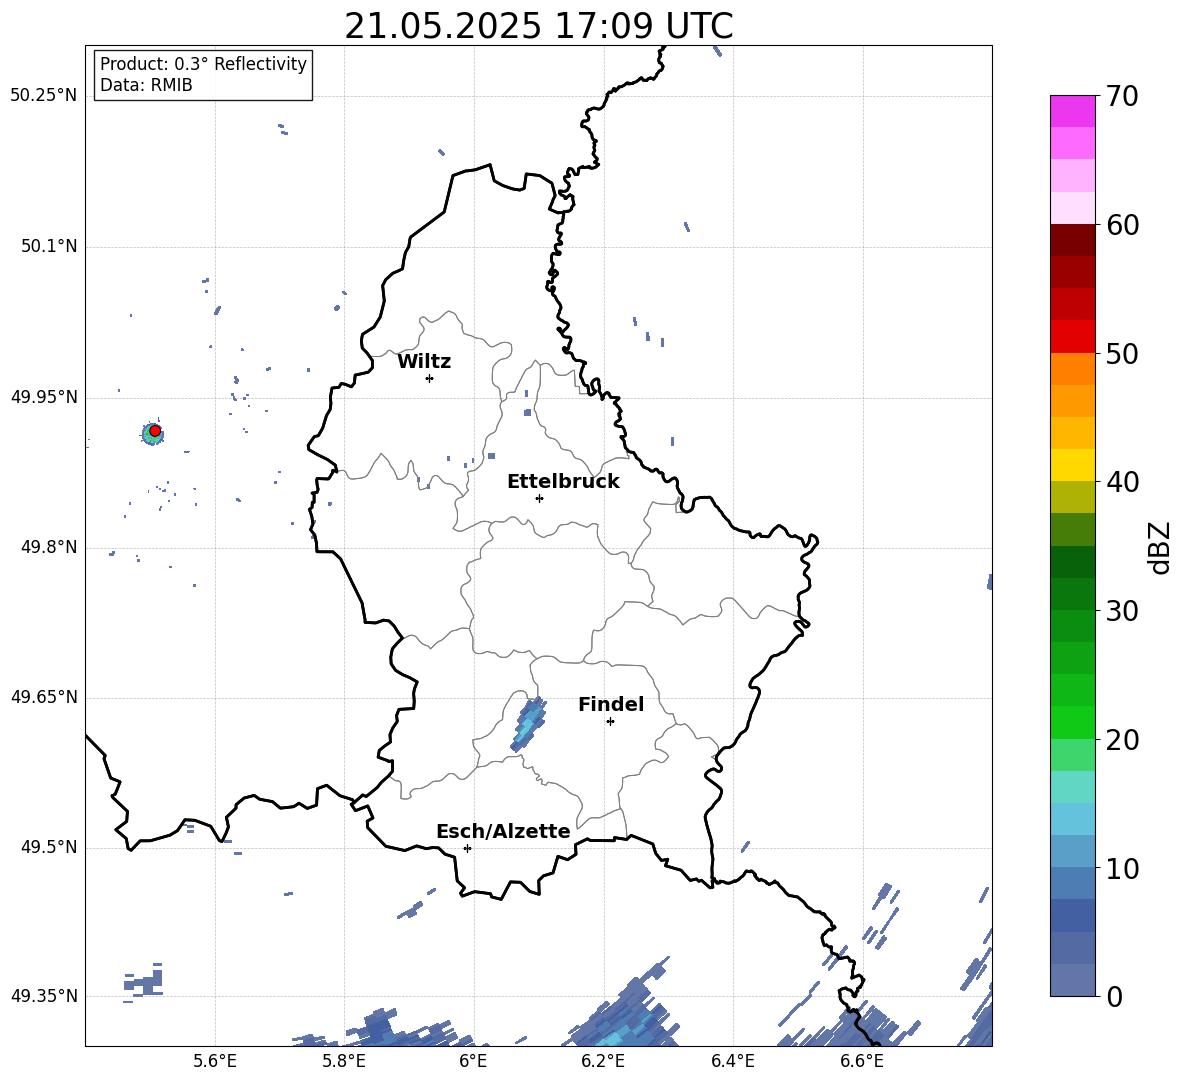Click the '5.8°E' longitude label
The width and height of the screenshot is (1184, 1081).
(344, 1061)
